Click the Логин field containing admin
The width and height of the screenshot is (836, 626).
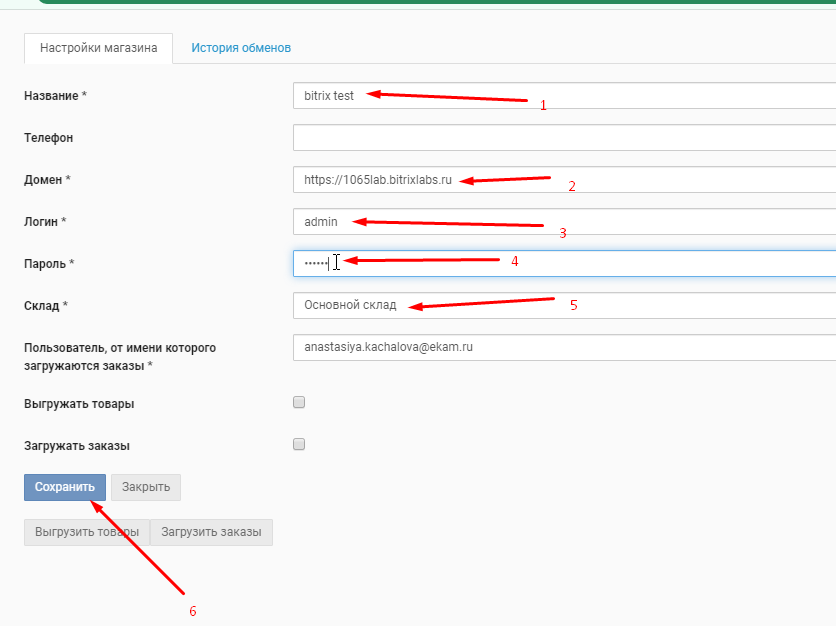click(564, 221)
